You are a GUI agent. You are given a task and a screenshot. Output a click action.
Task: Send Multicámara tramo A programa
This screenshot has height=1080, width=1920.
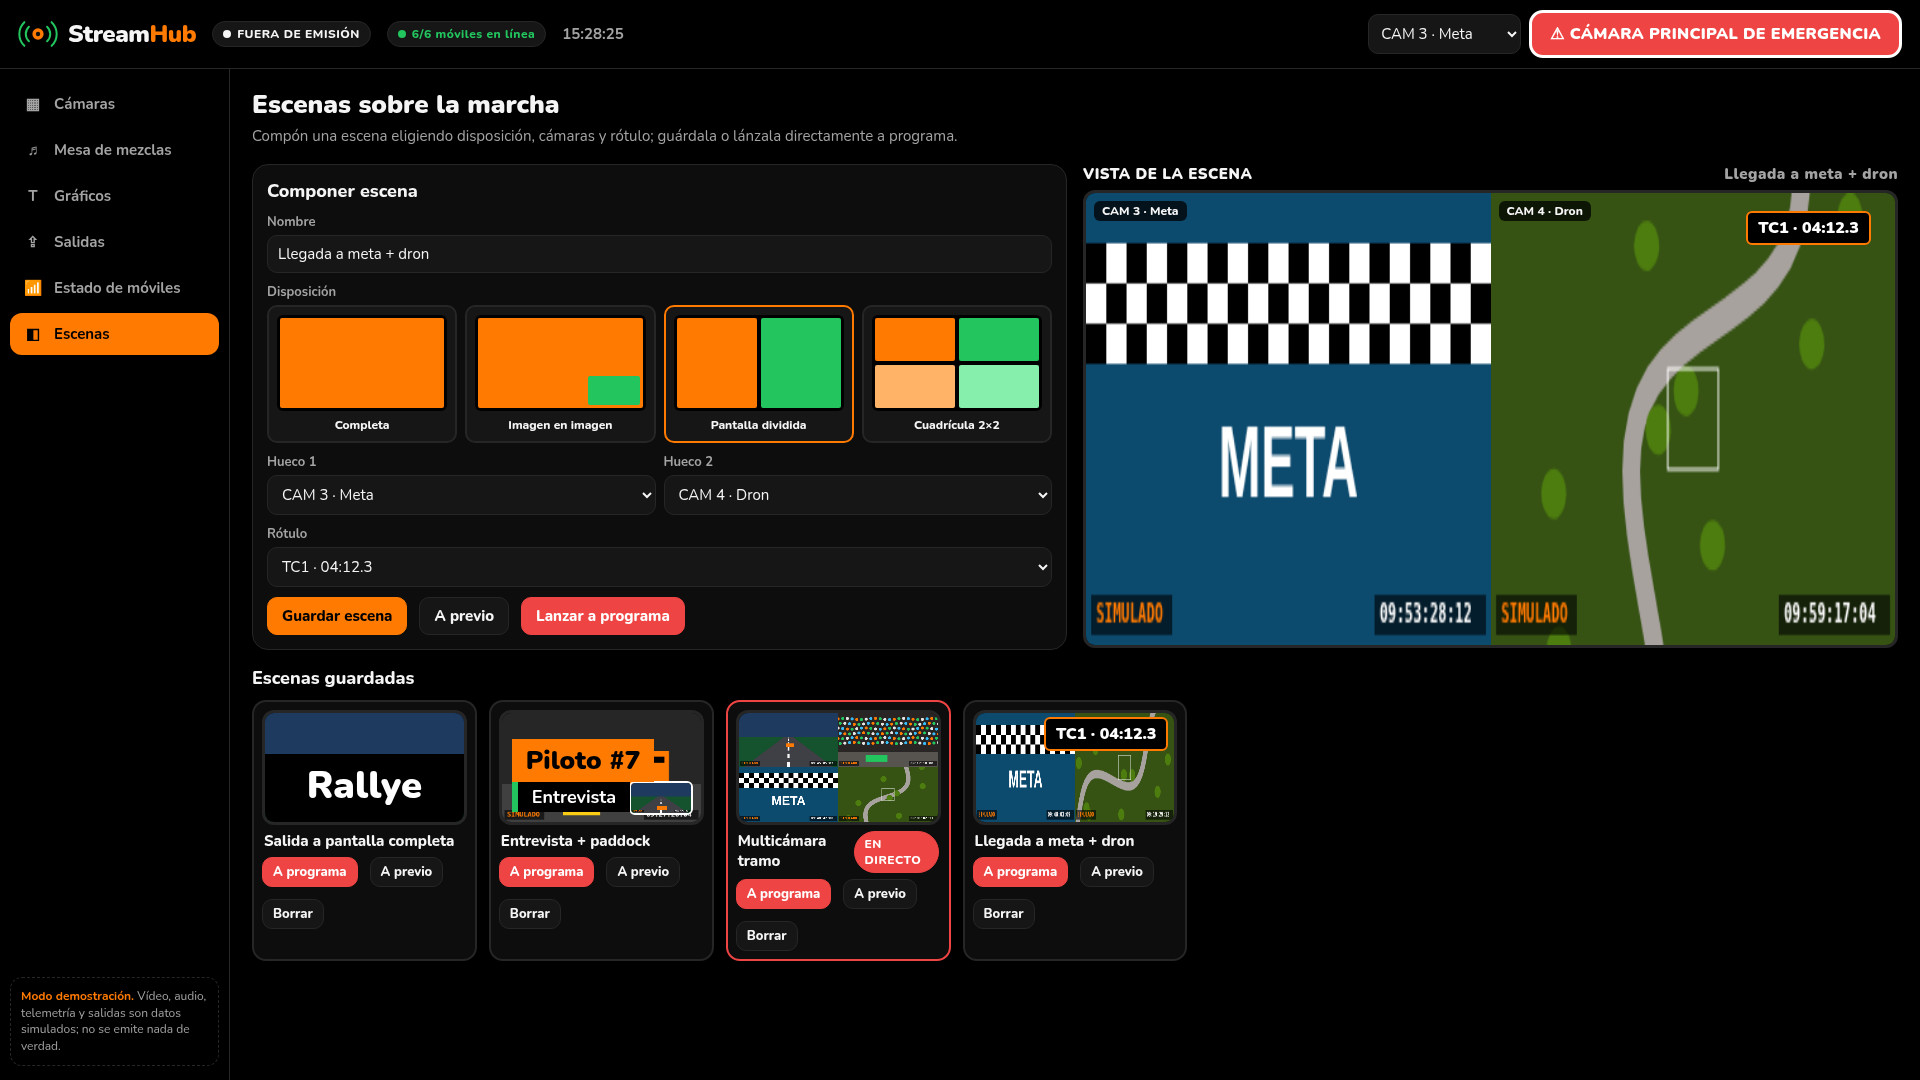pyautogui.click(x=784, y=894)
